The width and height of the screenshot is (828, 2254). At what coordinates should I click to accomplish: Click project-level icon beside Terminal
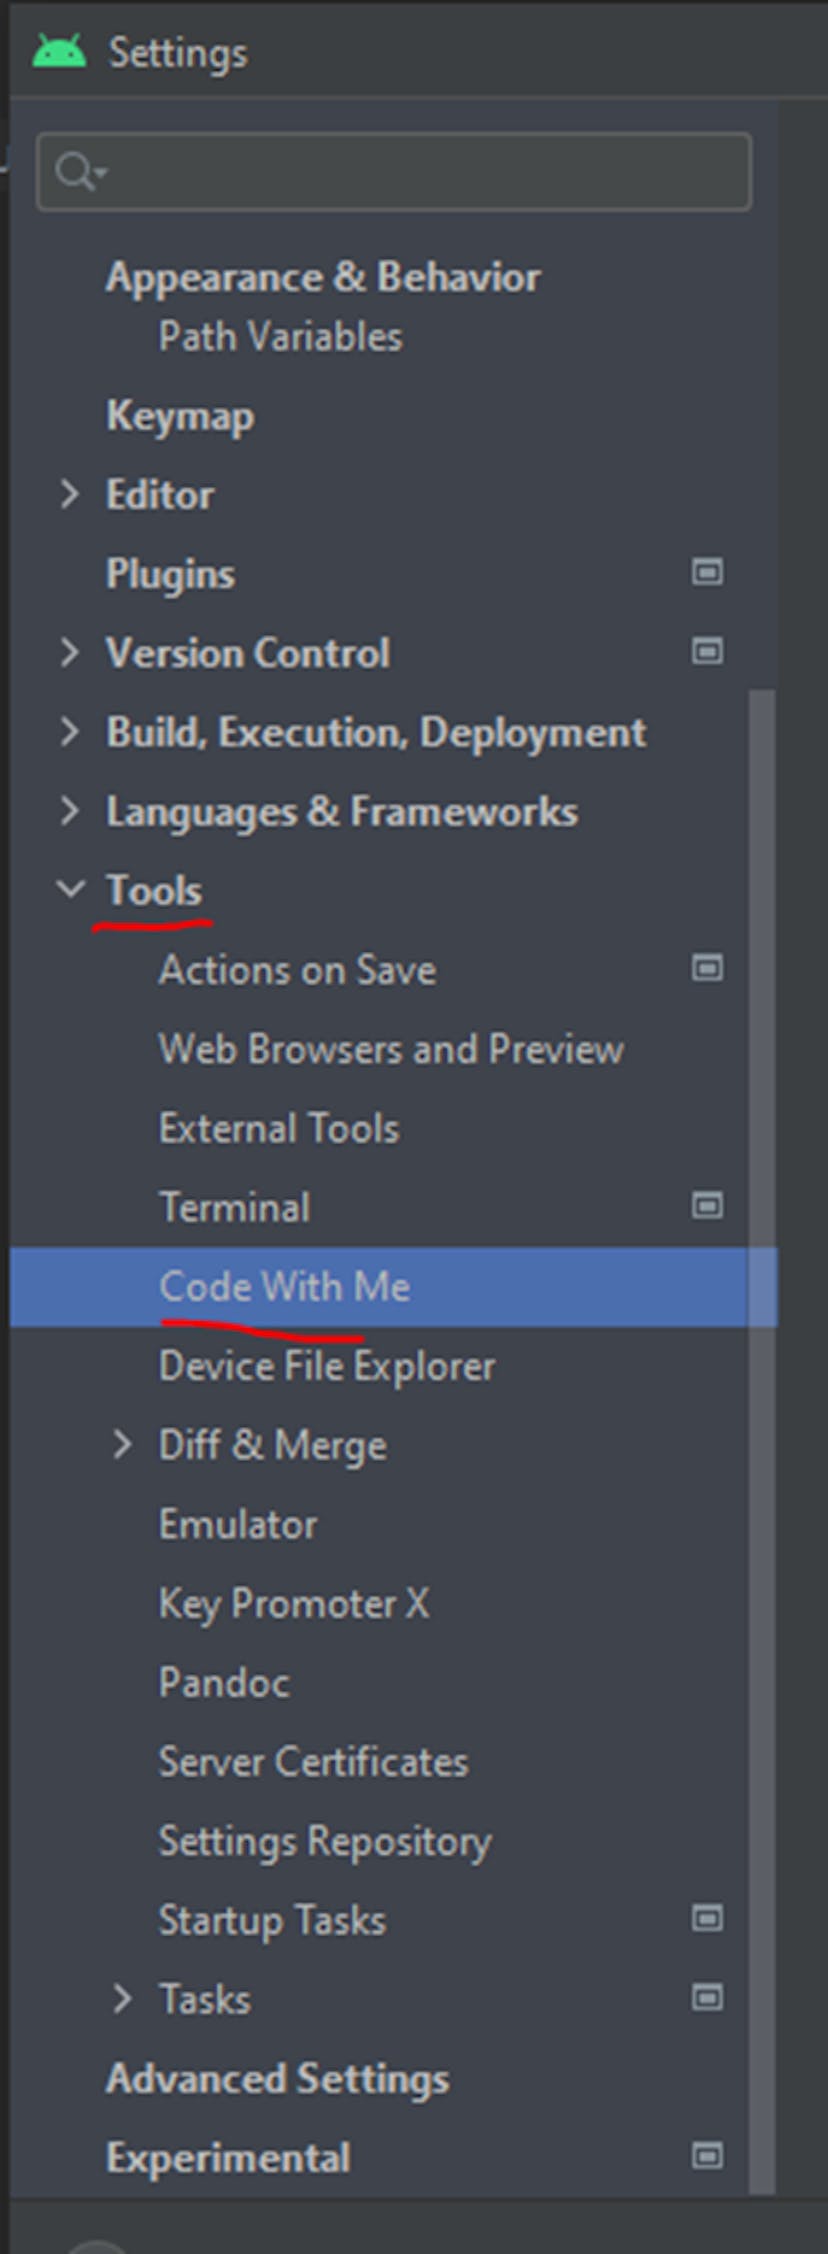707,1206
